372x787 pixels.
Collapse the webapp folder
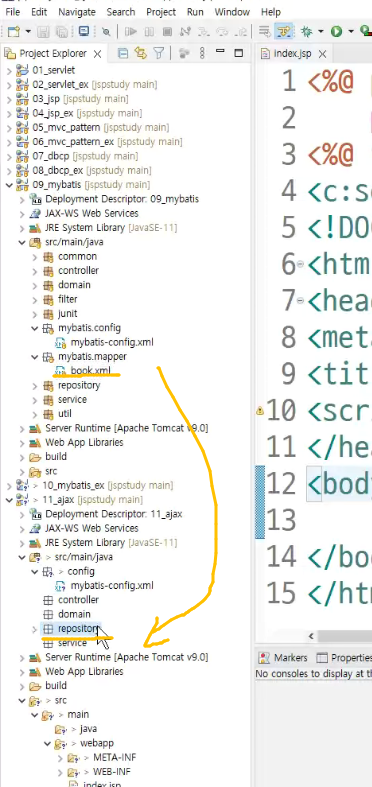(47, 743)
